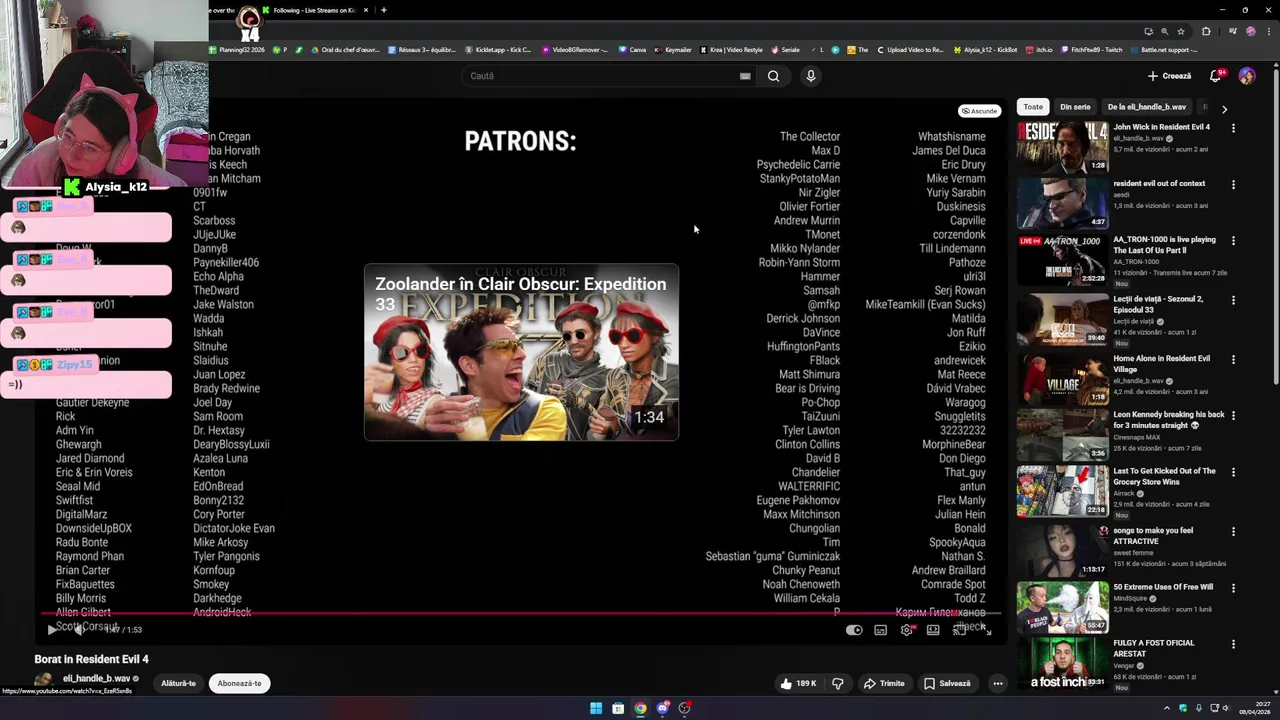
Task: Open options for Home Alone in Resident Evil Village
Action: (x=1233, y=360)
